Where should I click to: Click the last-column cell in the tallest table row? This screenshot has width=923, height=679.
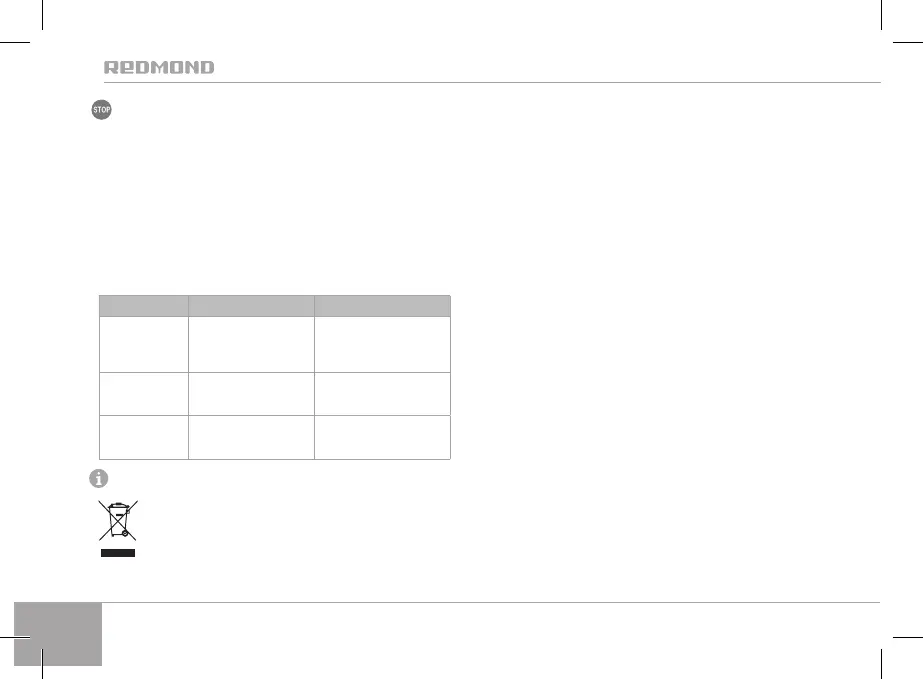(x=382, y=345)
